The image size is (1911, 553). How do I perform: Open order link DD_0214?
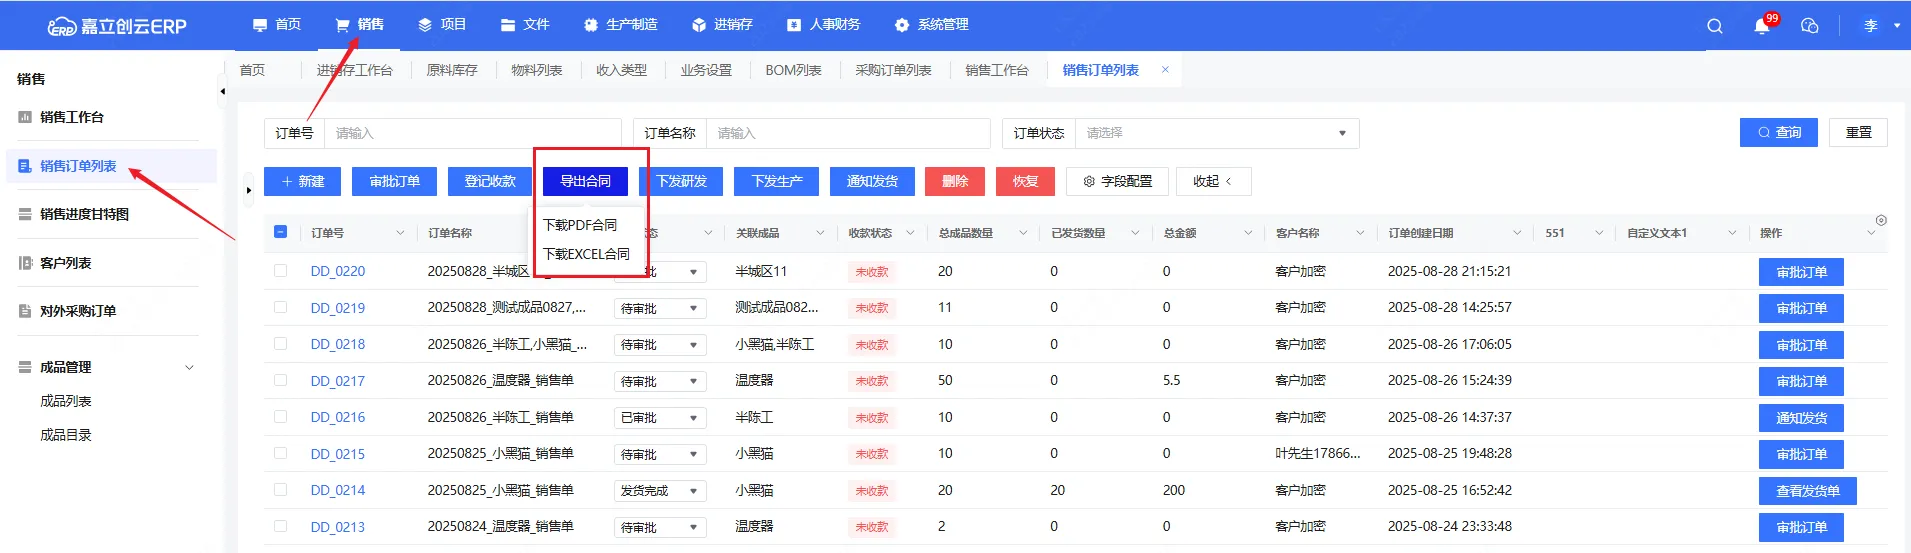coord(337,490)
